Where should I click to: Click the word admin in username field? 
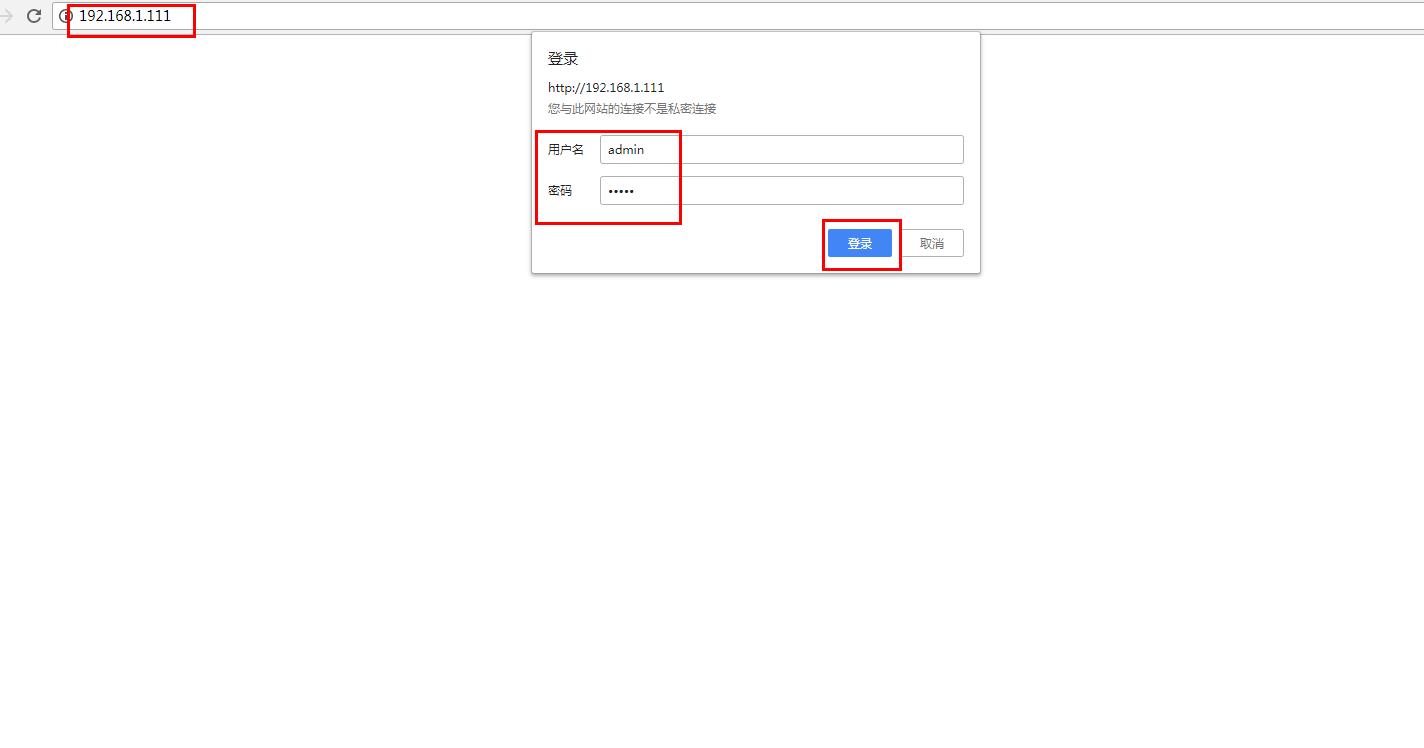click(626, 150)
